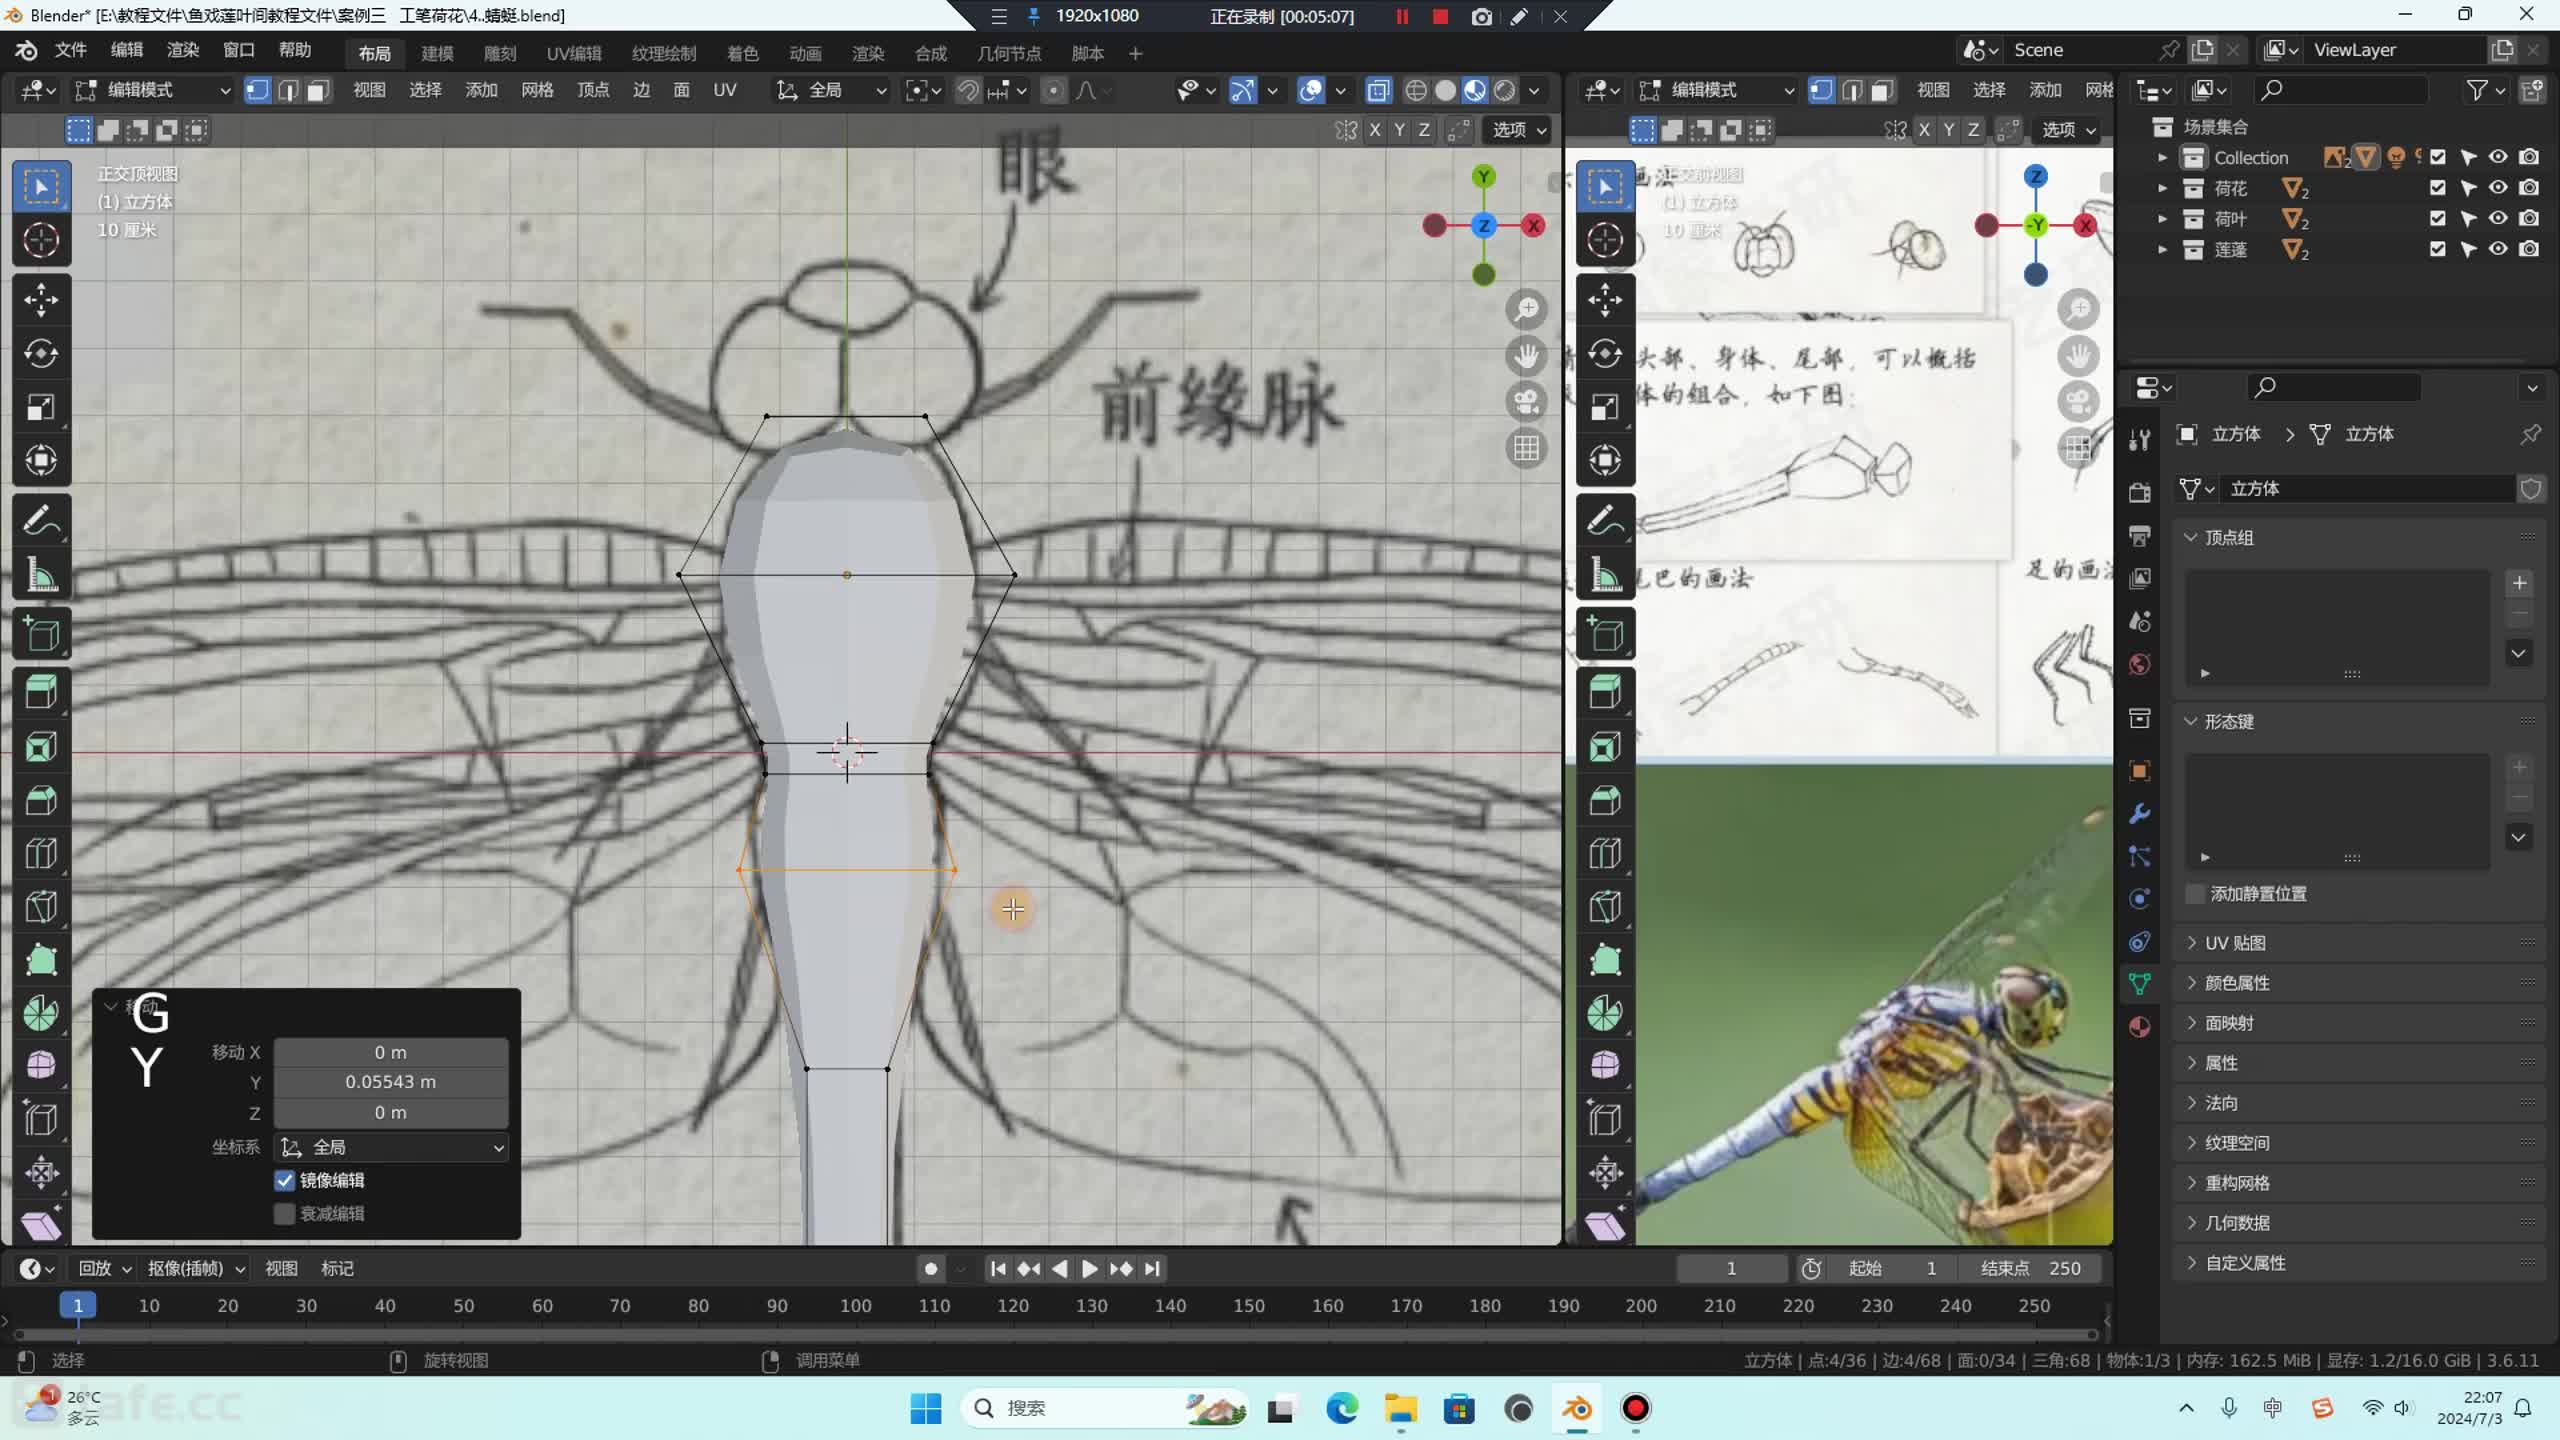Screen dimensions: 2560x1440
Task: Open the 全局 transform orientation dropdown
Action: (832, 91)
